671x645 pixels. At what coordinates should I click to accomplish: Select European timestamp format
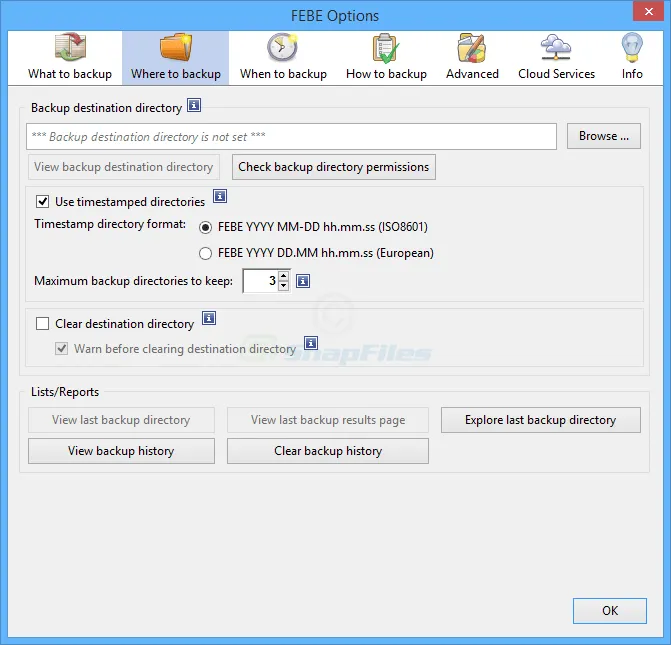click(205, 253)
